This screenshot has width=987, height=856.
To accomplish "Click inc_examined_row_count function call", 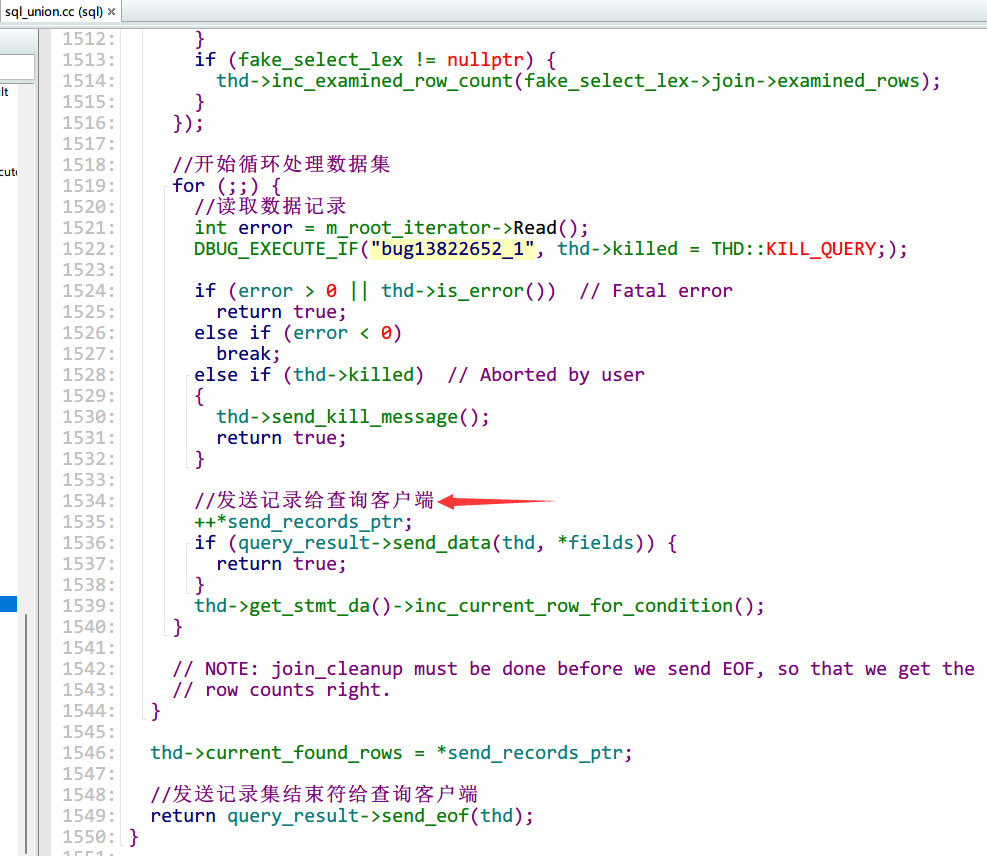I will [x=392, y=81].
